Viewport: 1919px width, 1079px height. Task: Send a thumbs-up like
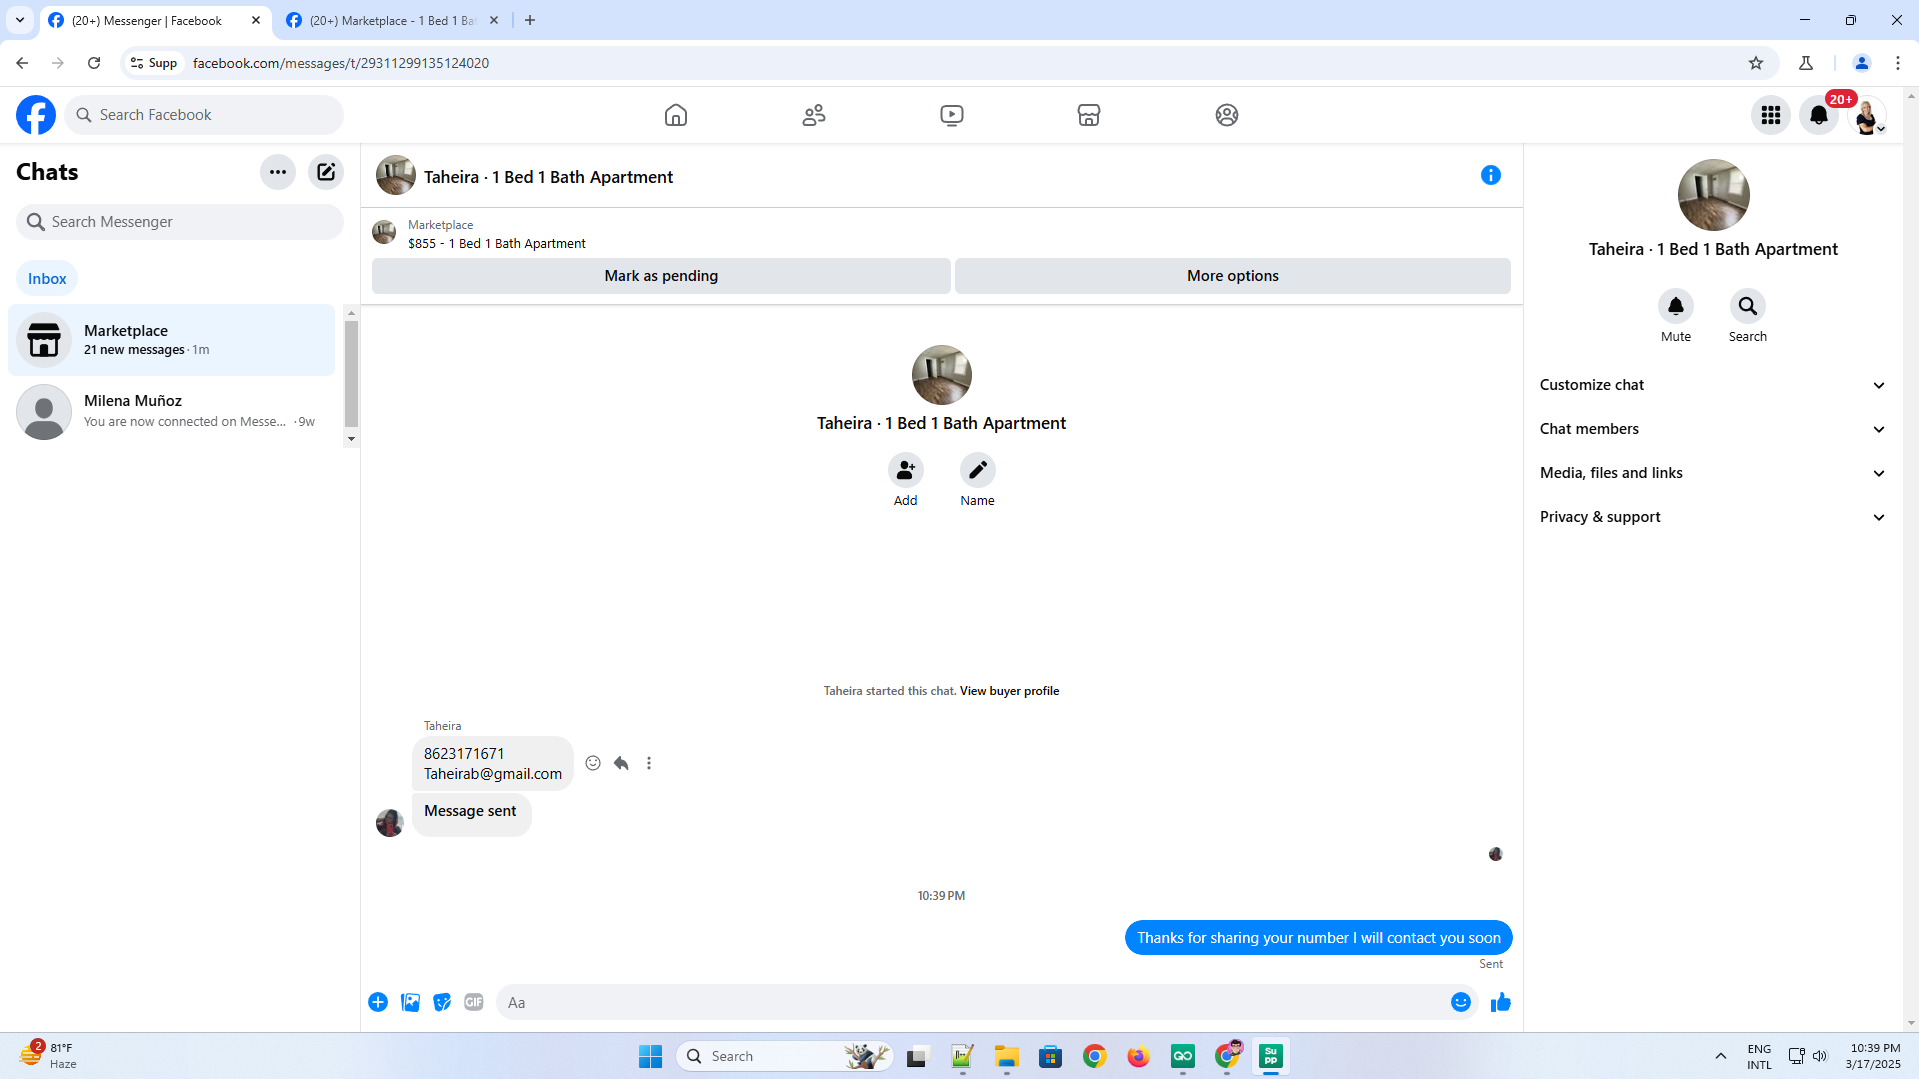(1501, 1002)
